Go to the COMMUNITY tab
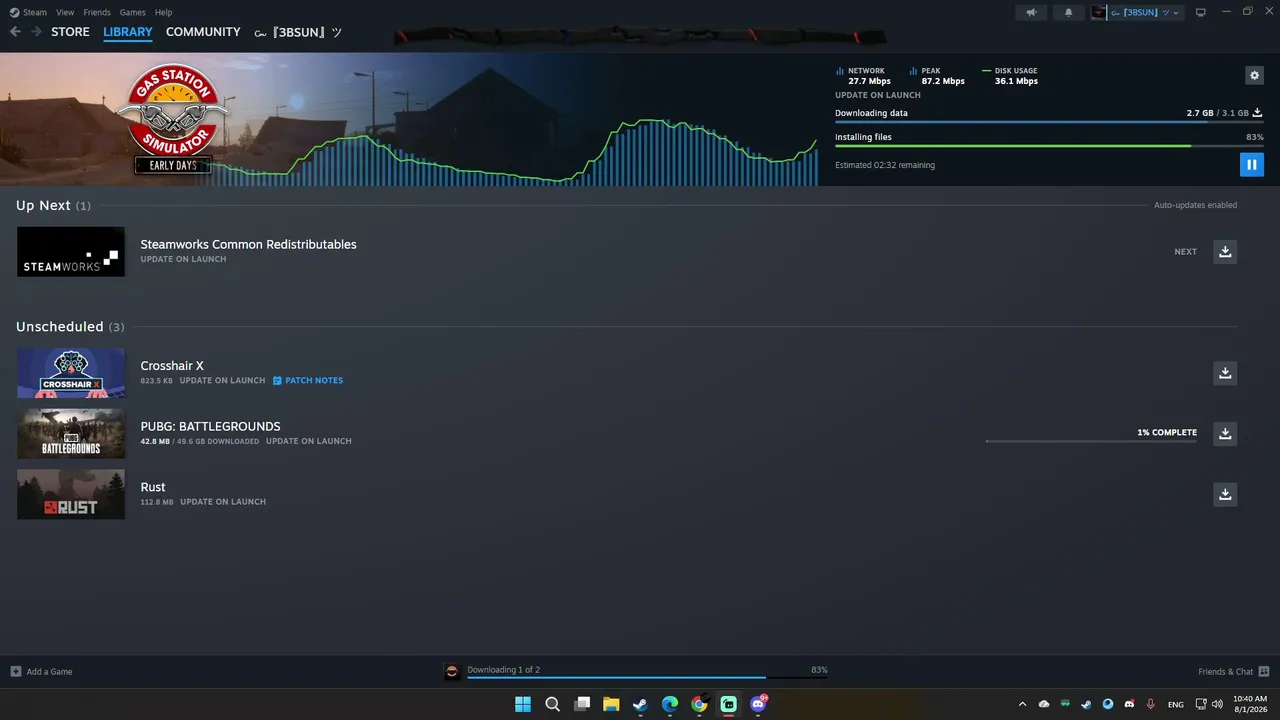The width and height of the screenshot is (1280, 720). coord(203,32)
